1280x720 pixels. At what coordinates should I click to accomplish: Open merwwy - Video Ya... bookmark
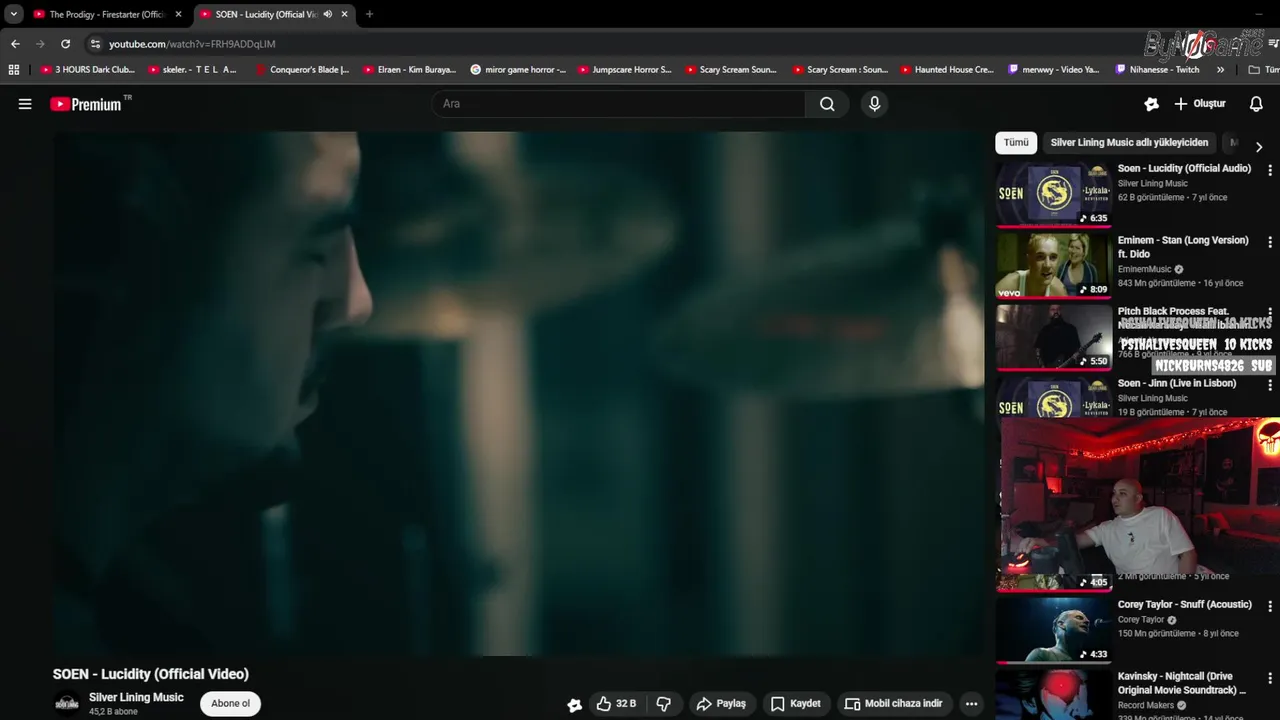coord(1054,70)
